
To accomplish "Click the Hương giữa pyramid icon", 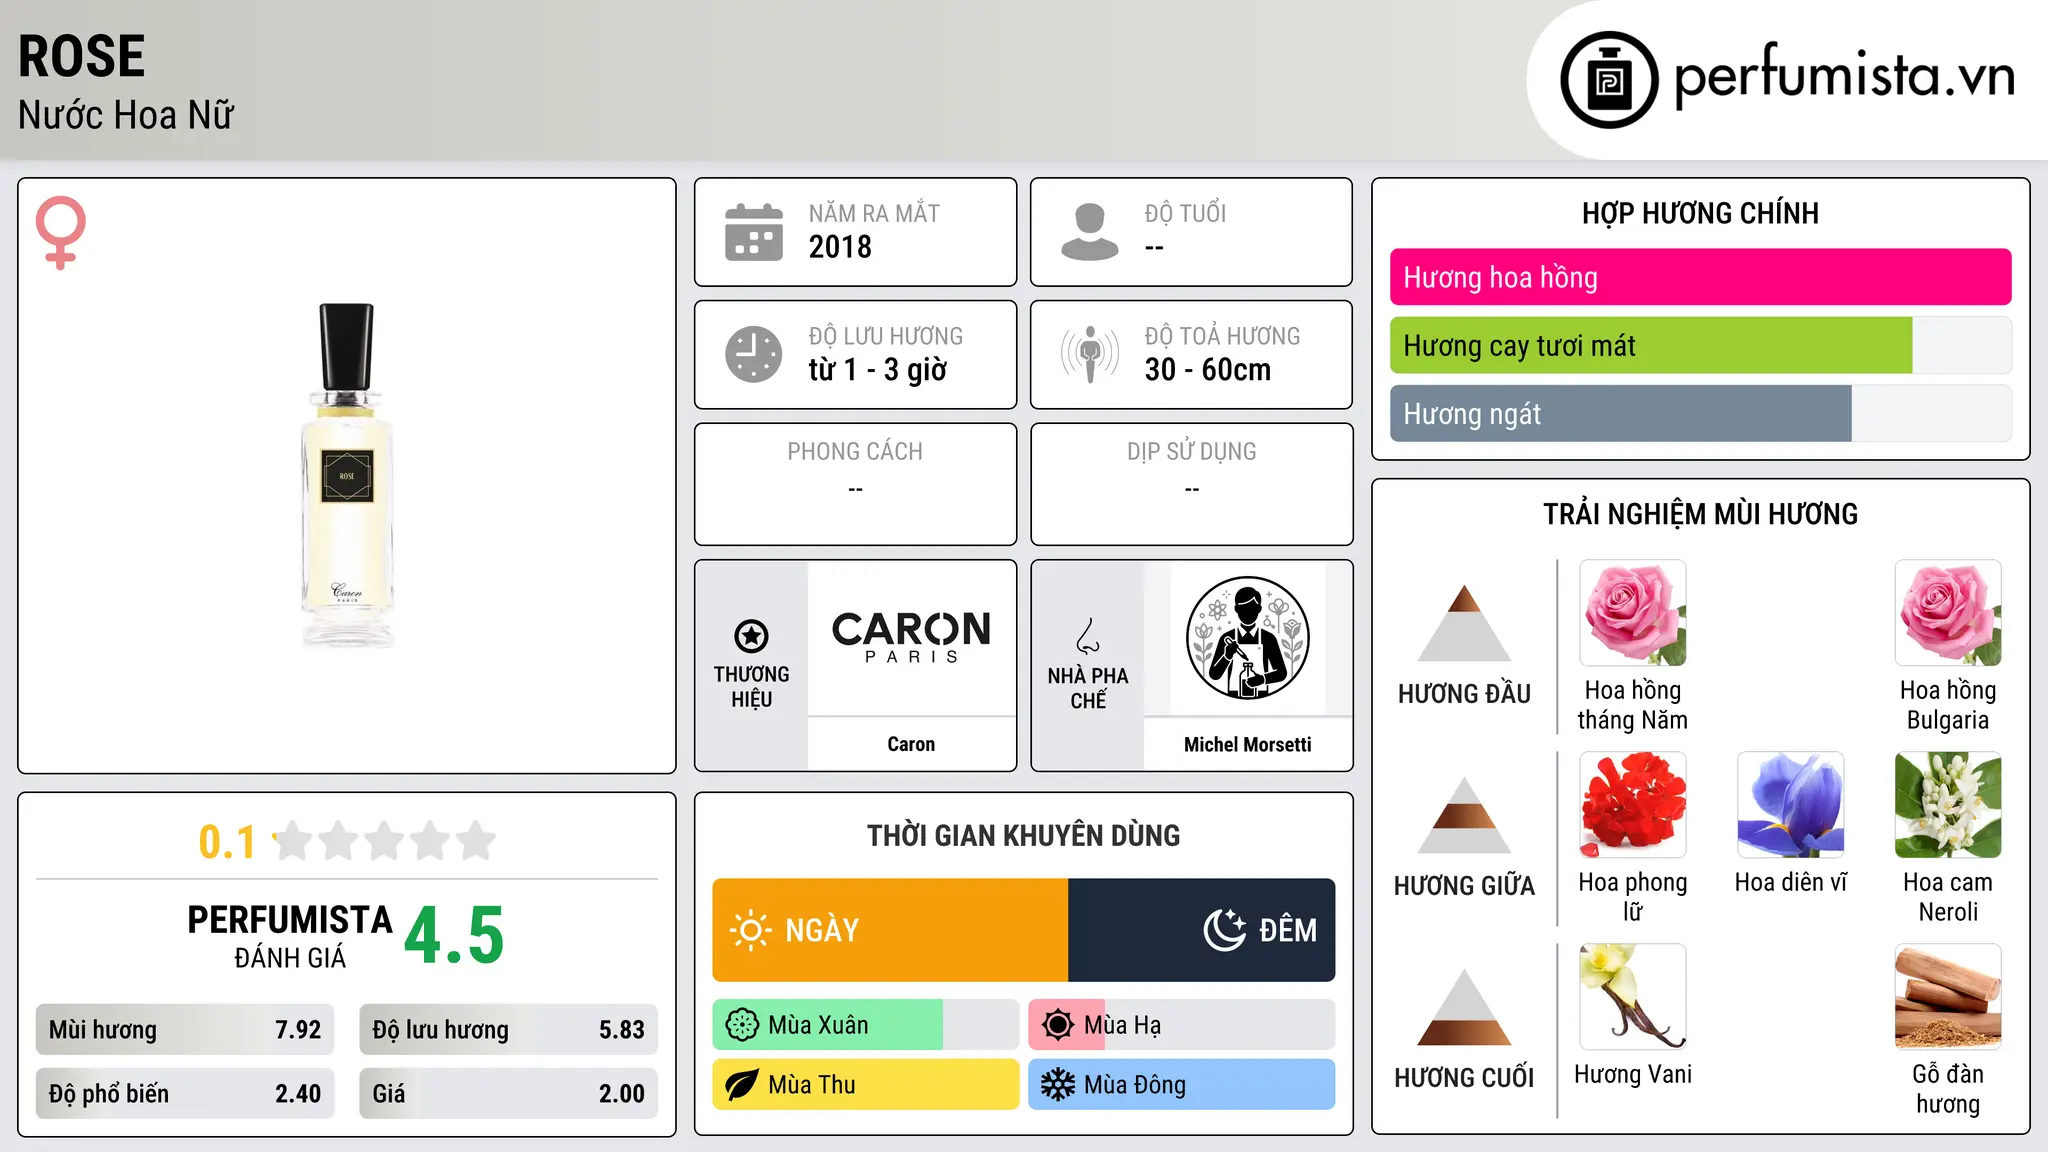I will pos(1464,815).
